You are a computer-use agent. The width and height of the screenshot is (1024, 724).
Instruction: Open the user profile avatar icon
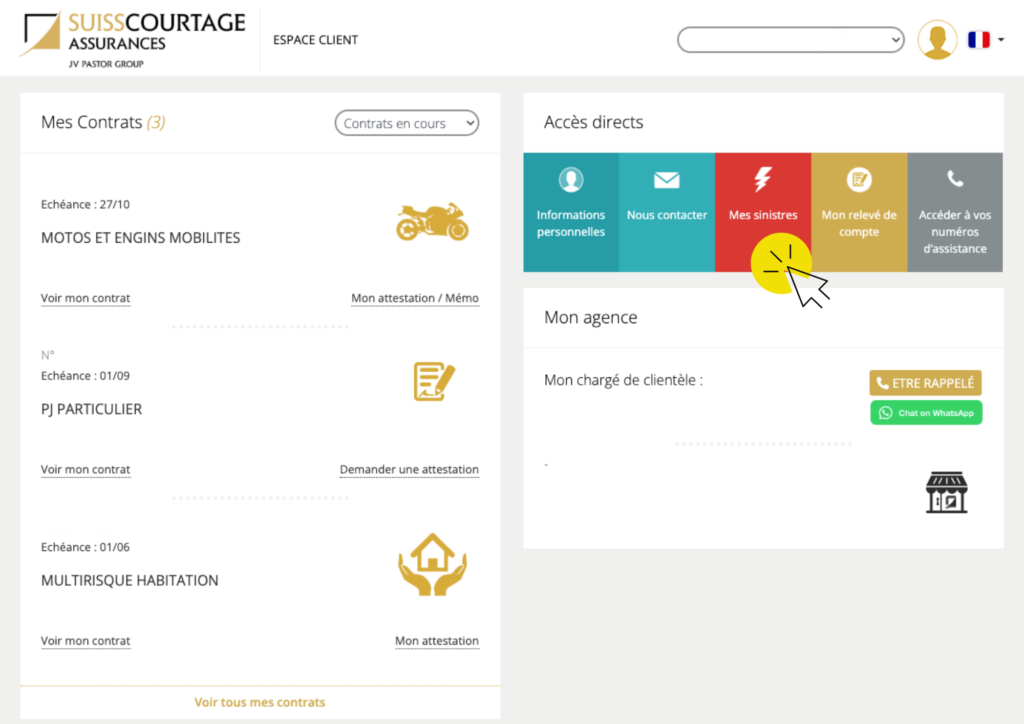tap(937, 40)
